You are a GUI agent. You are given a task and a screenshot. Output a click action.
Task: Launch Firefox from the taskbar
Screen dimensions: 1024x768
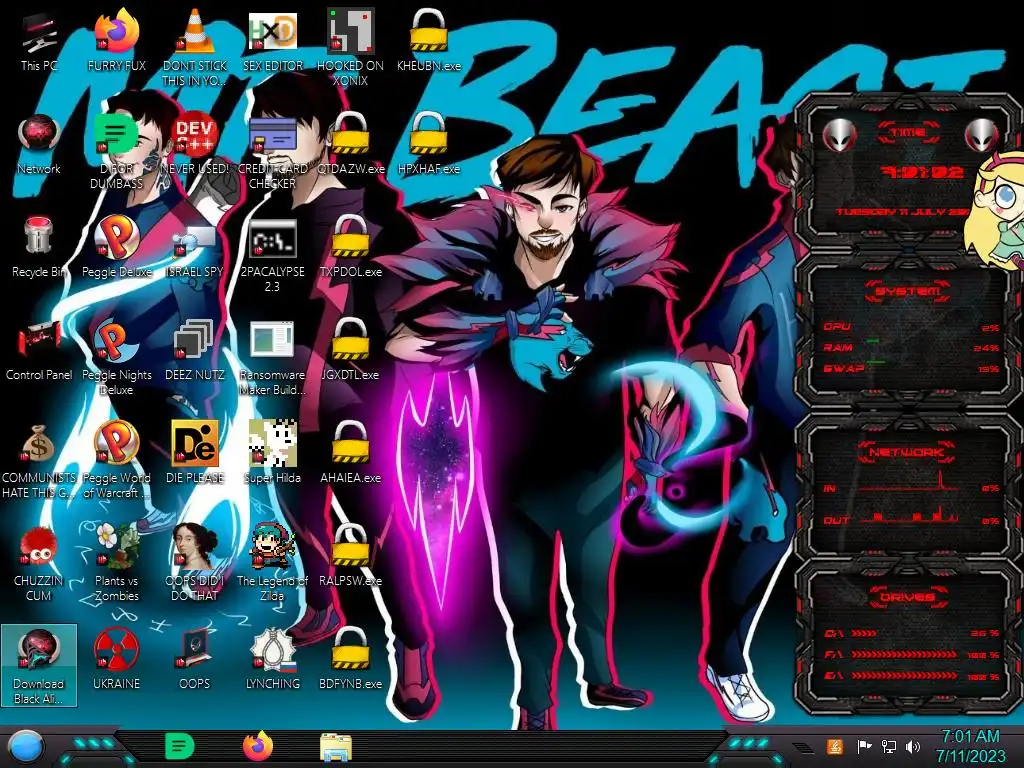coord(258,746)
